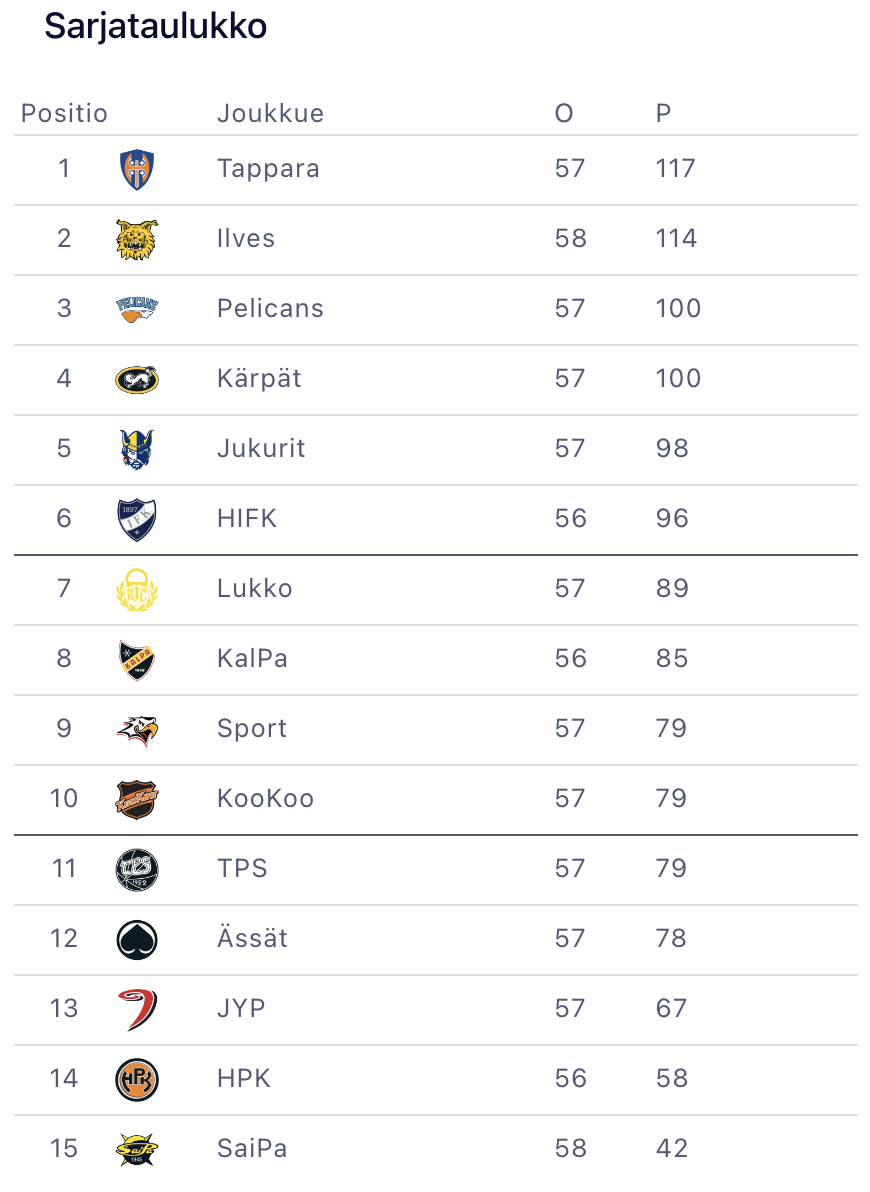Open the Ässät spade logo
The width and height of the screenshot is (870, 1192).
137,939
